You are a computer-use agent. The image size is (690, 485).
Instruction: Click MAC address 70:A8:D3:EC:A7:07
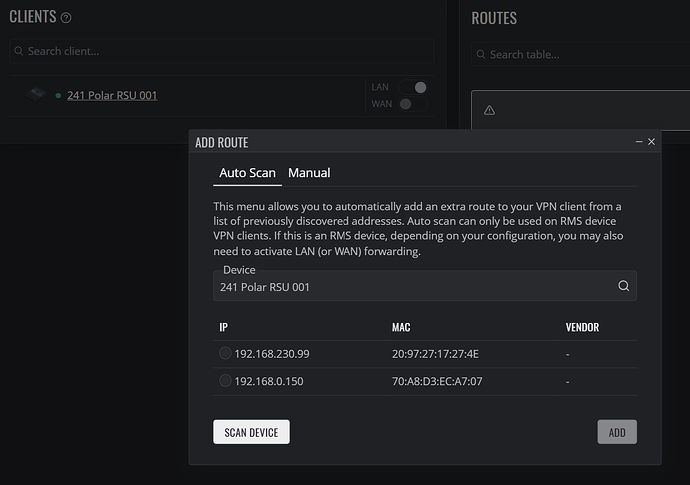(x=437, y=381)
